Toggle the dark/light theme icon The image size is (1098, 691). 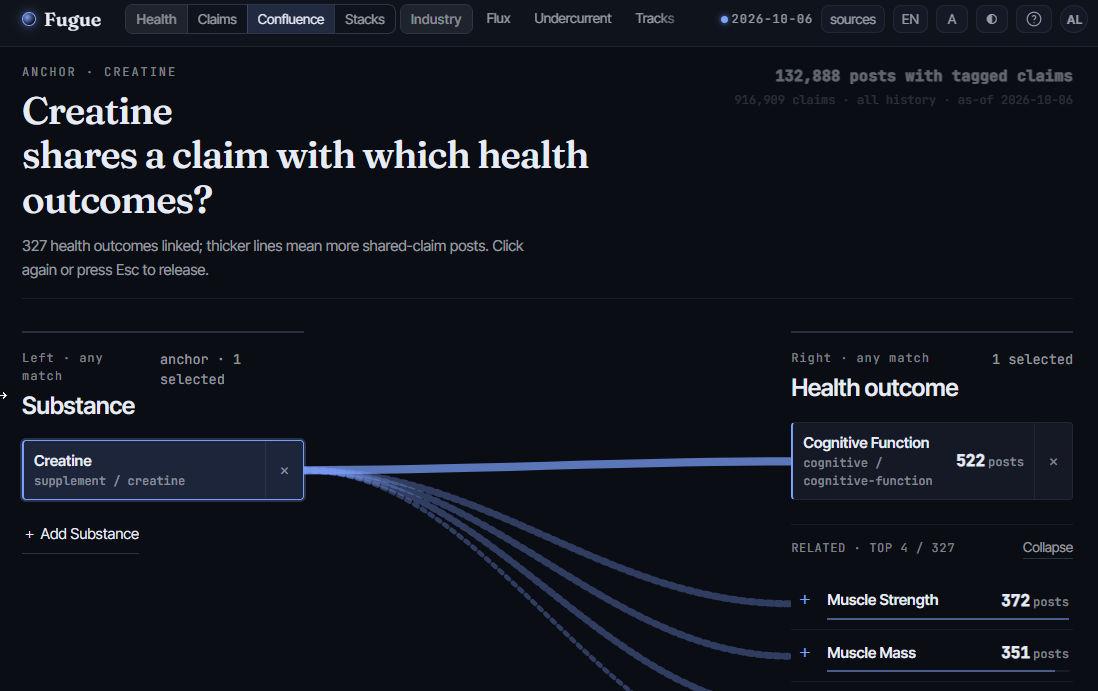[x=992, y=19]
